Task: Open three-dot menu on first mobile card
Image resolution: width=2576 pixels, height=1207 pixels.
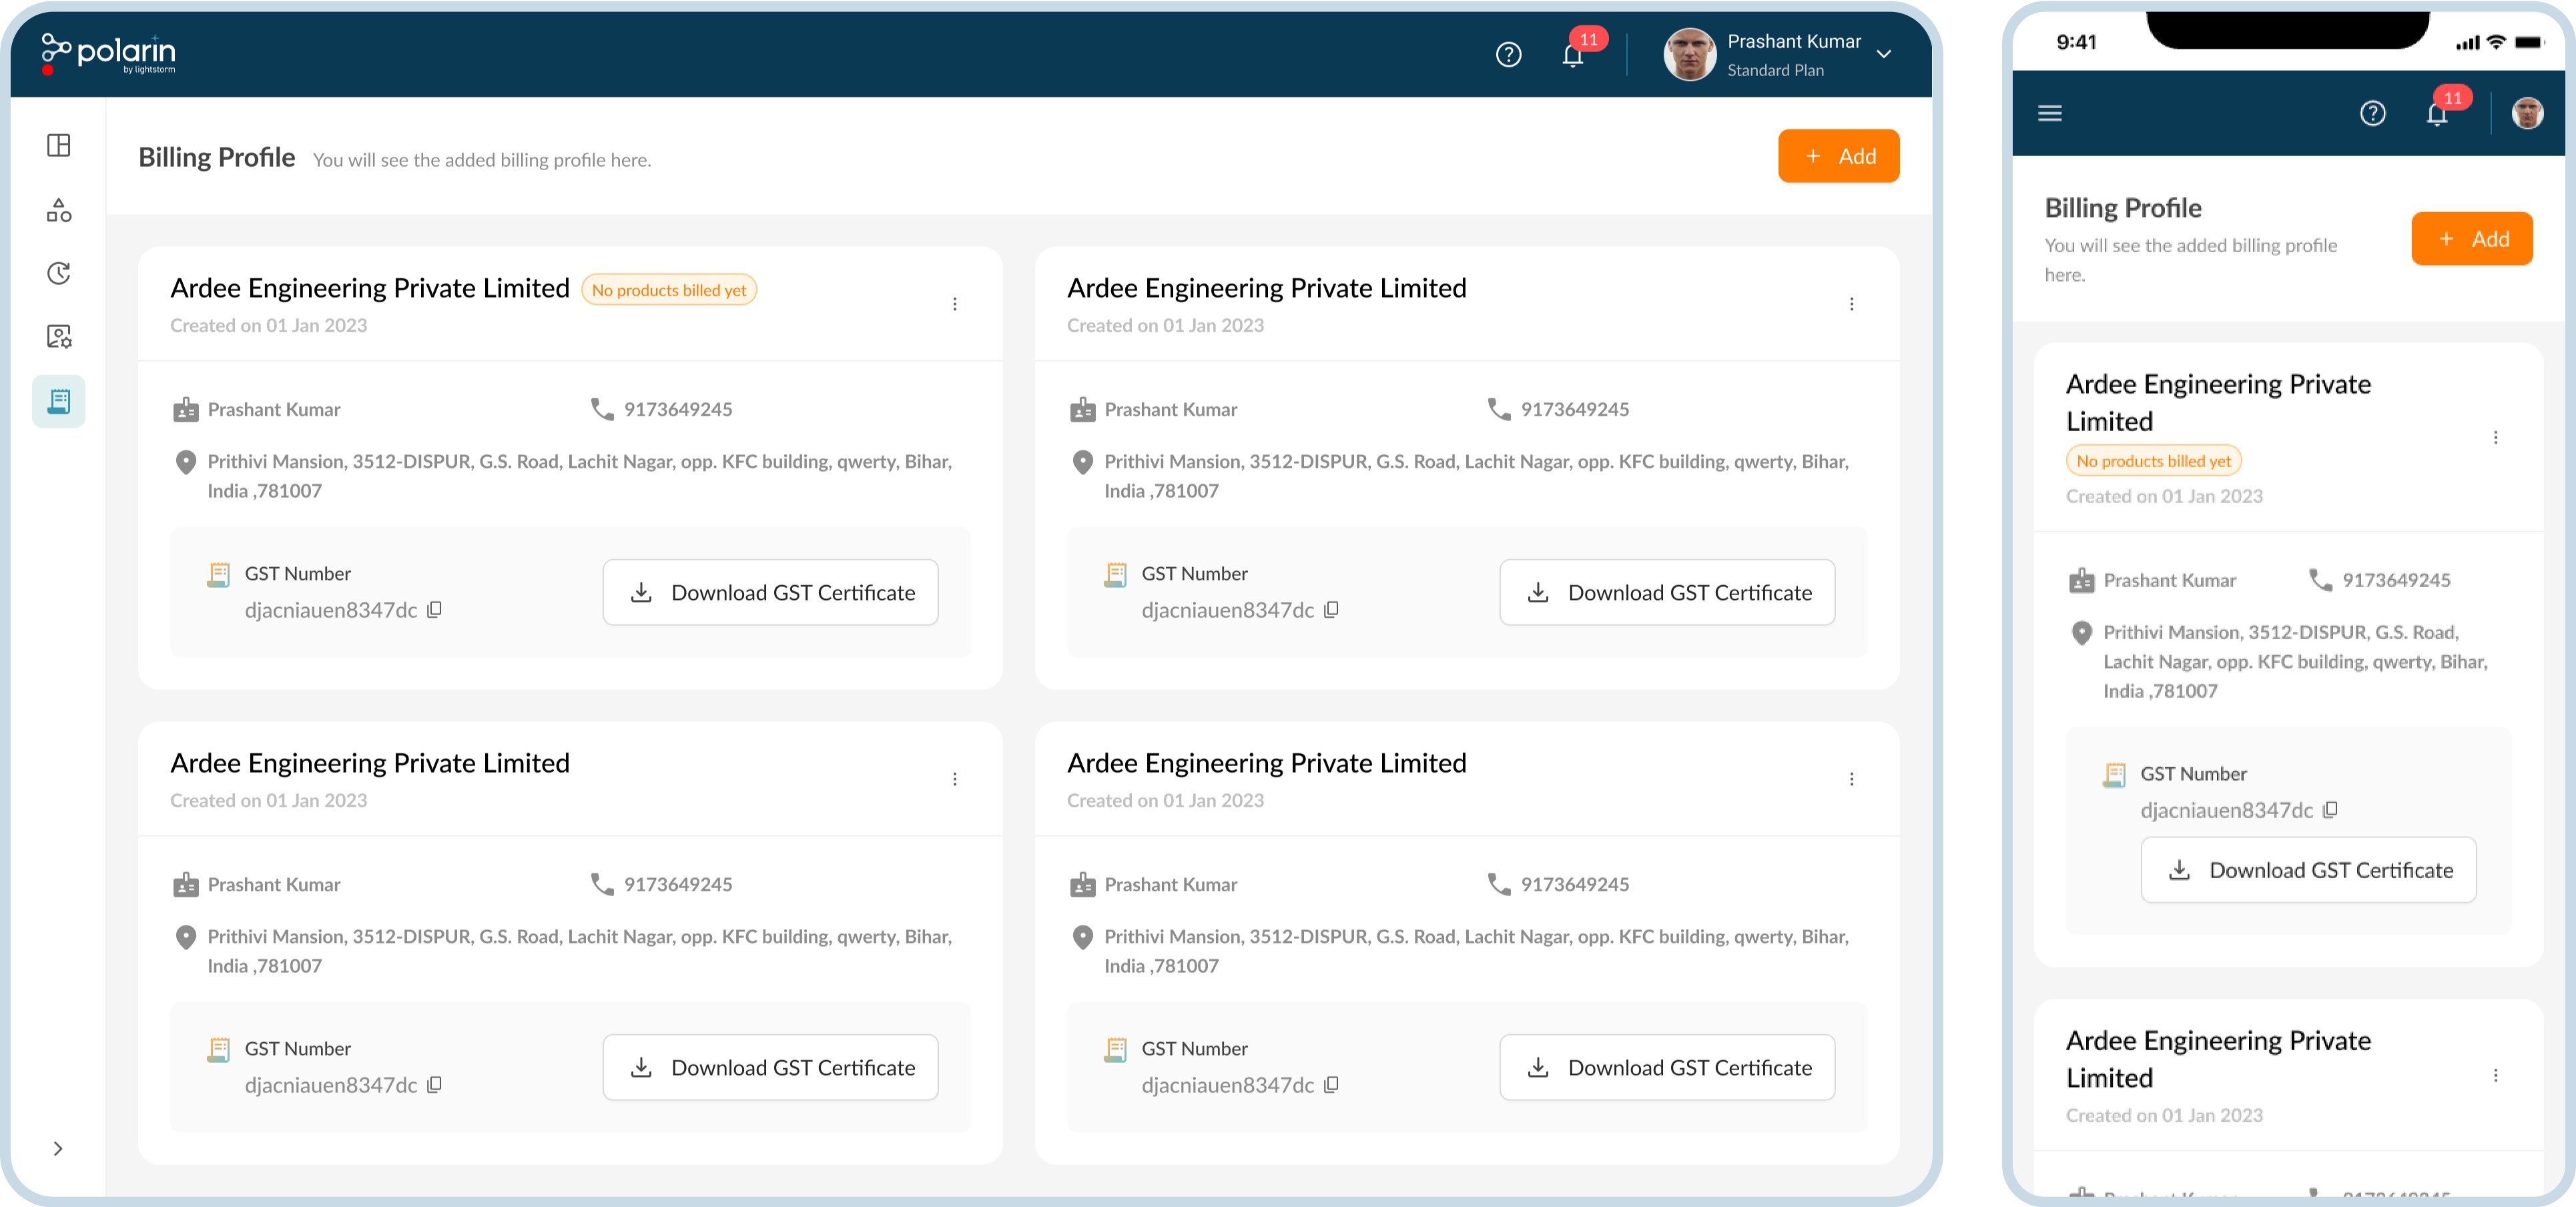Action: (2495, 438)
